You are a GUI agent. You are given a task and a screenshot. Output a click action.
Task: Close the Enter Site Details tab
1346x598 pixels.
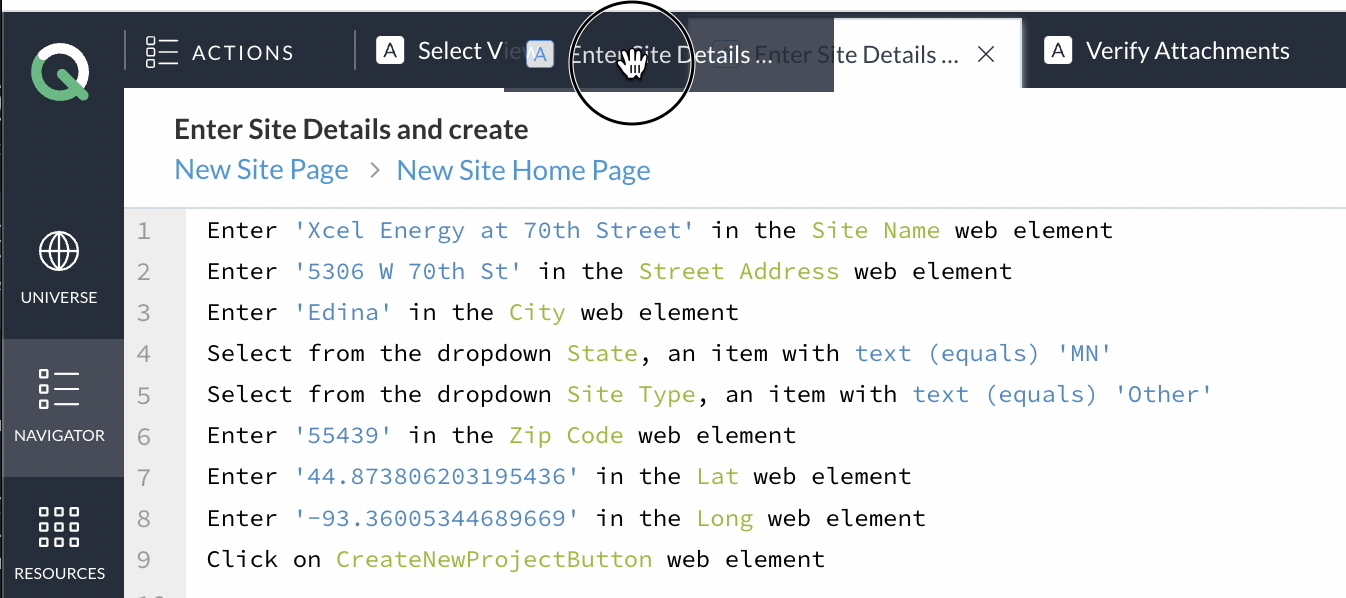986,55
